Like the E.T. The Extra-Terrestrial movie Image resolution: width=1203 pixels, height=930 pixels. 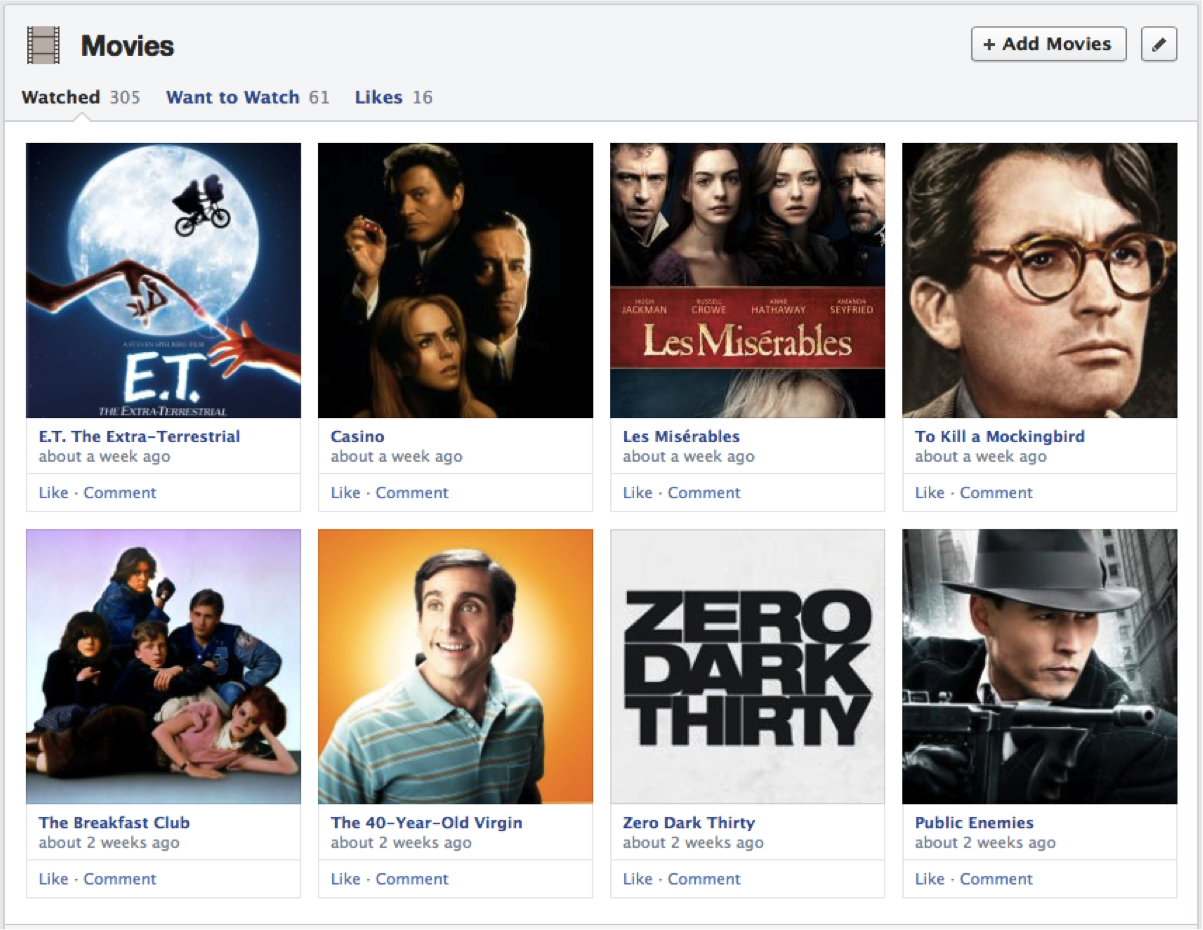(53, 492)
